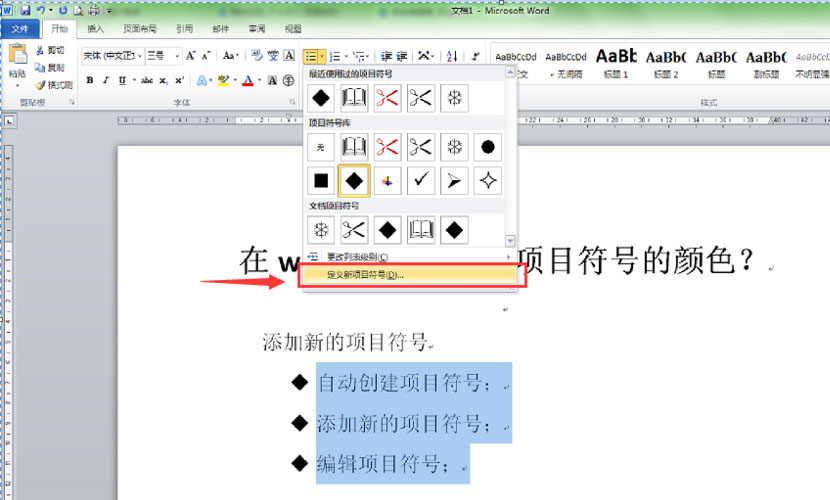Toggle the highlighted Bullets list button
830x500 pixels.
point(311,56)
